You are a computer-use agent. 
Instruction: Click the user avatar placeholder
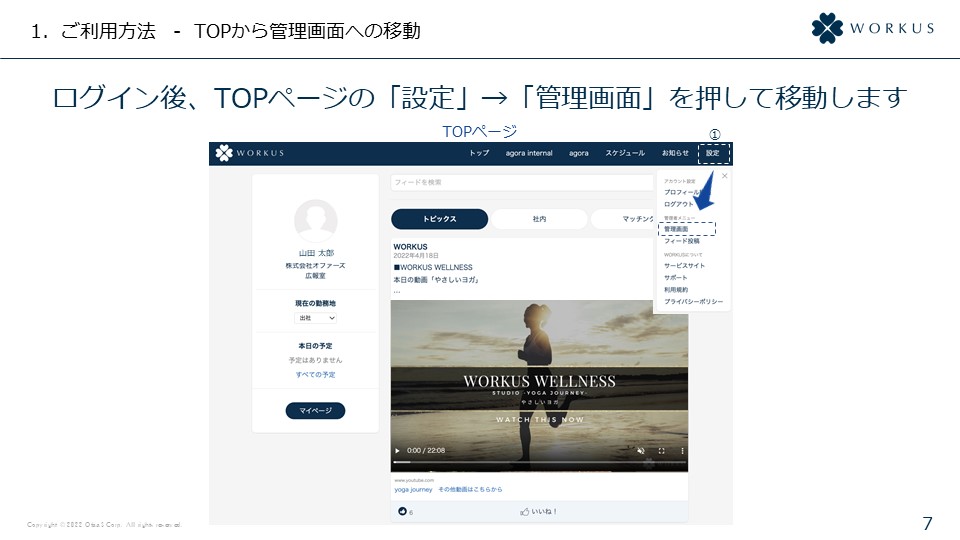coord(315,220)
